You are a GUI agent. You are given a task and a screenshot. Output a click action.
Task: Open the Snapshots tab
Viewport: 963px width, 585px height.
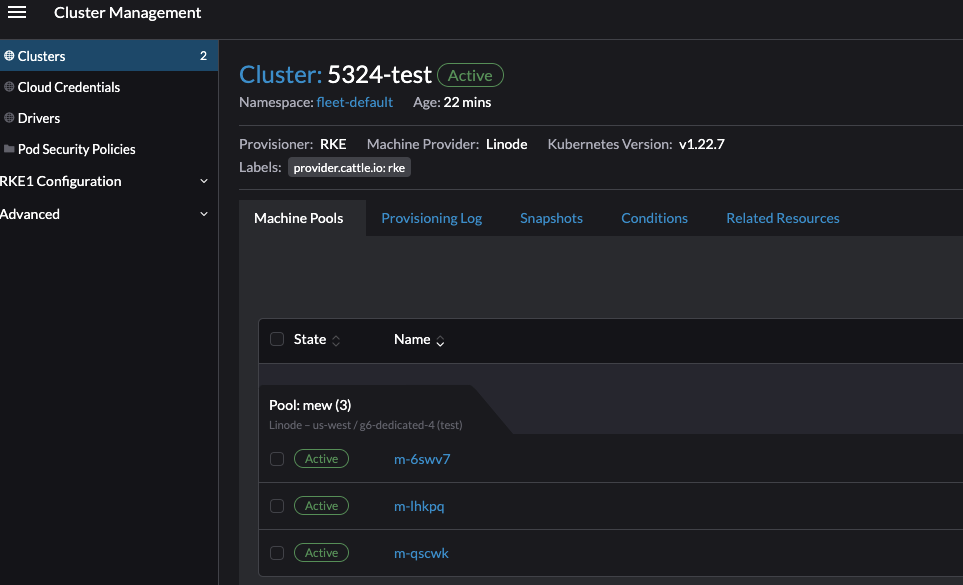[551, 217]
